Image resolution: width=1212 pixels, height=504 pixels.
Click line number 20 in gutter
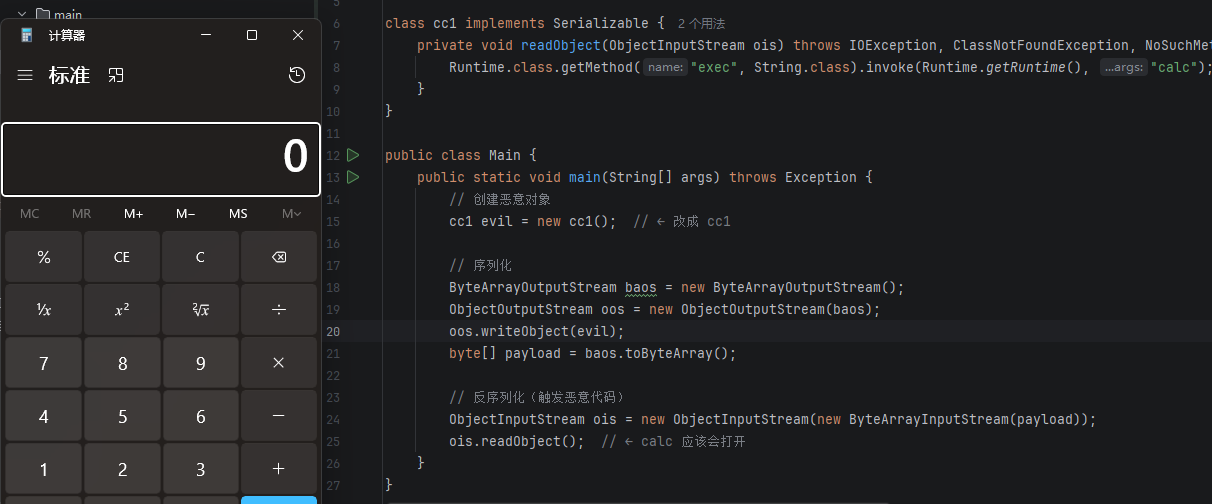[x=333, y=331]
